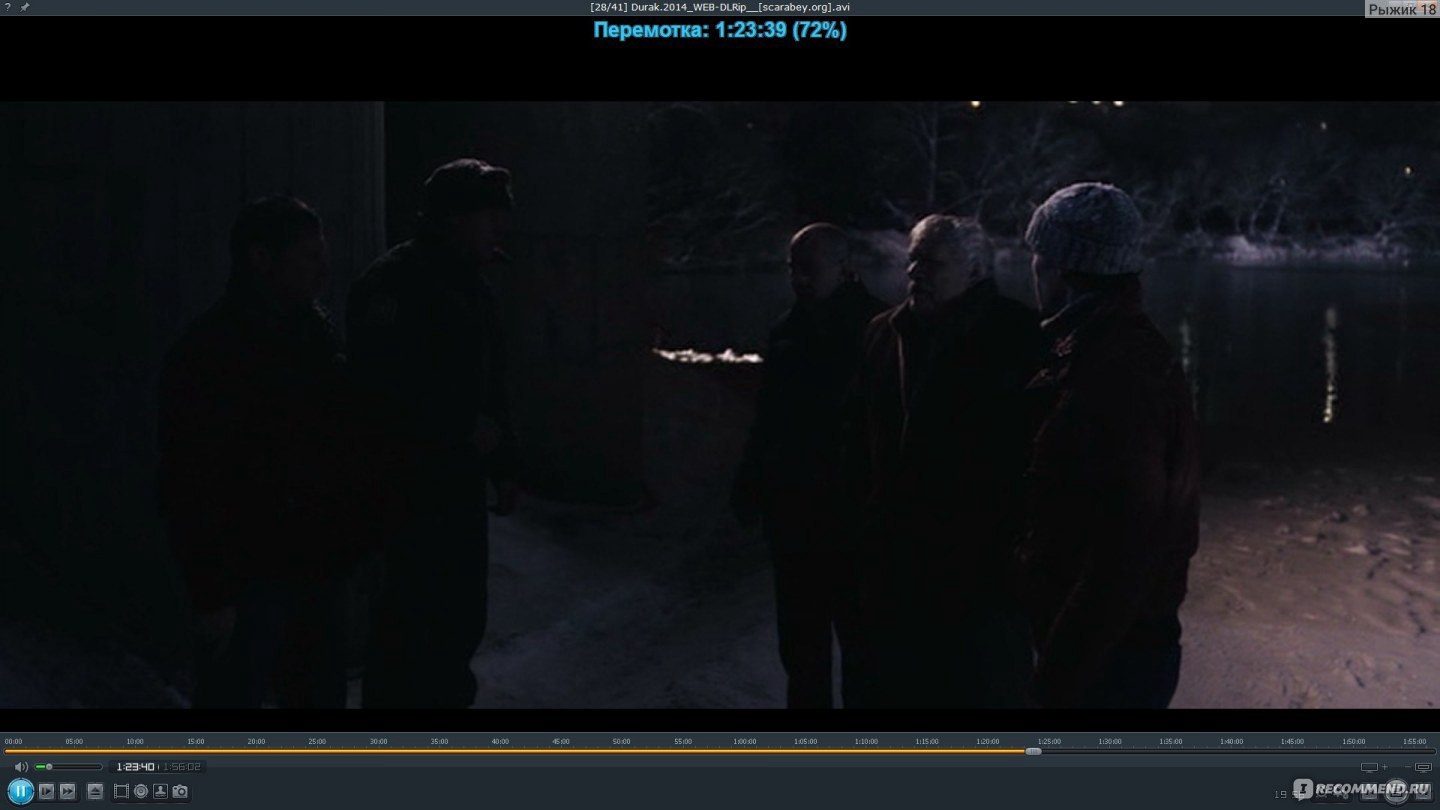This screenshot has height=810, width=1440.
Task: Seek to the 1:45:00 timeline mark
Action: click(x=1292, y=741)
